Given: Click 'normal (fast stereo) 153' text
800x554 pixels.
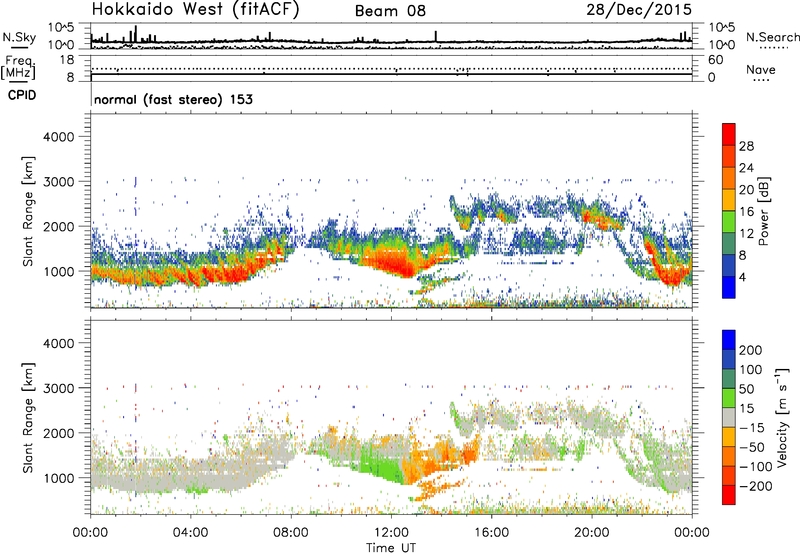Looking at the screenshot, I should pos(173,99).
